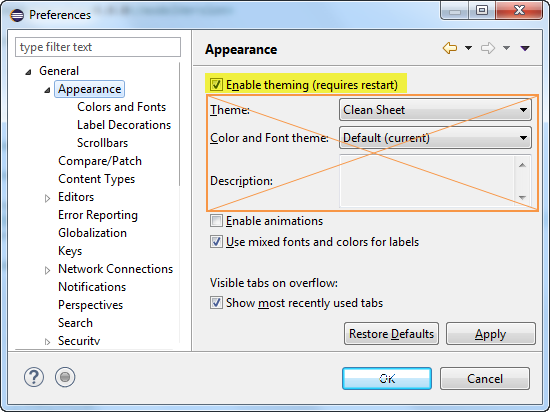Open the forward history dropdown arrow
The width and height of the screenshot is (550, 412).
506,48
